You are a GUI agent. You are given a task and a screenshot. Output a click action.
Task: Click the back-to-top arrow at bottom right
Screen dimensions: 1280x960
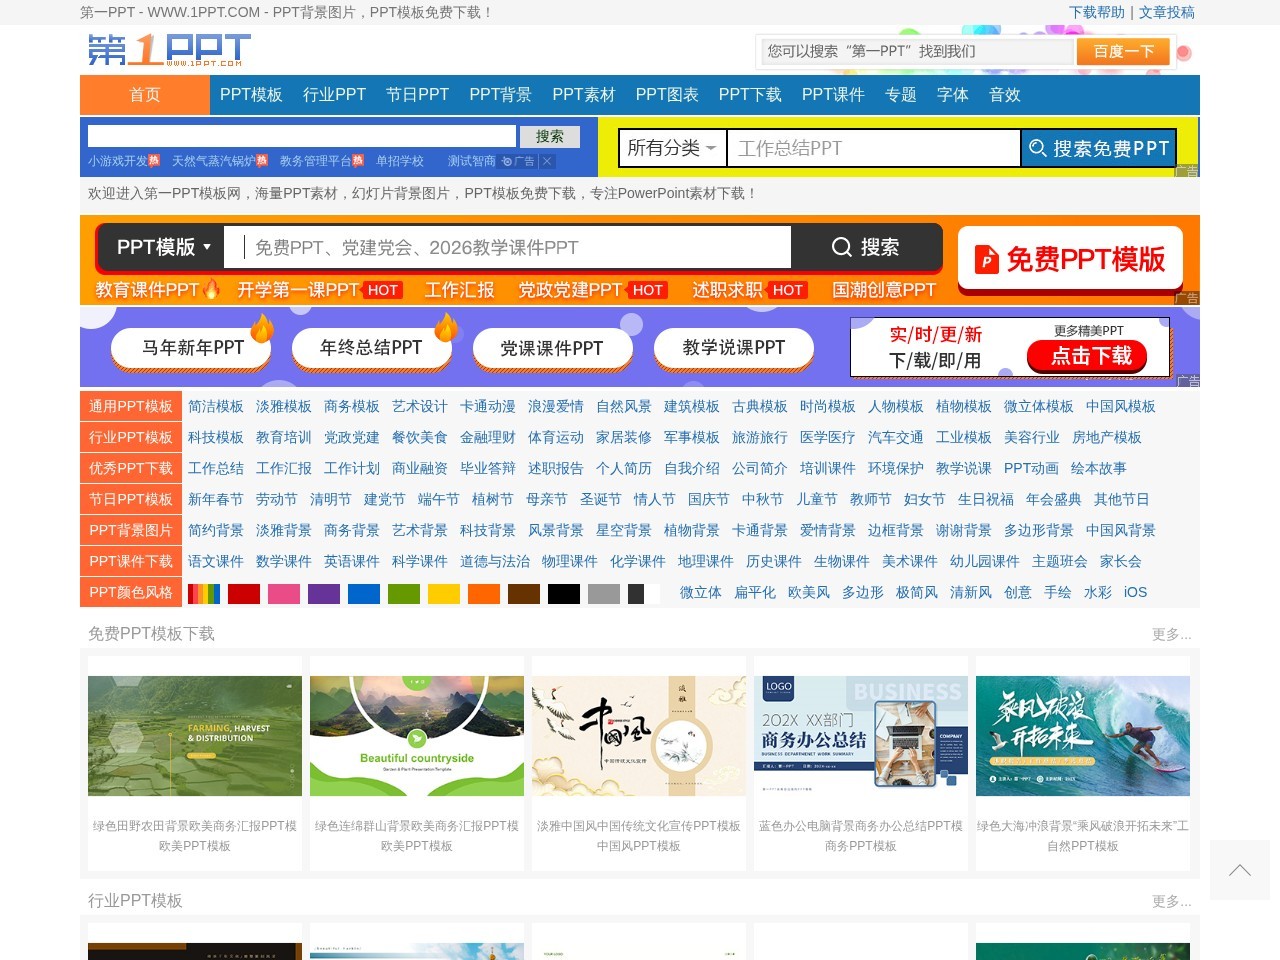pyautogui.click(x=1239, y=870)
